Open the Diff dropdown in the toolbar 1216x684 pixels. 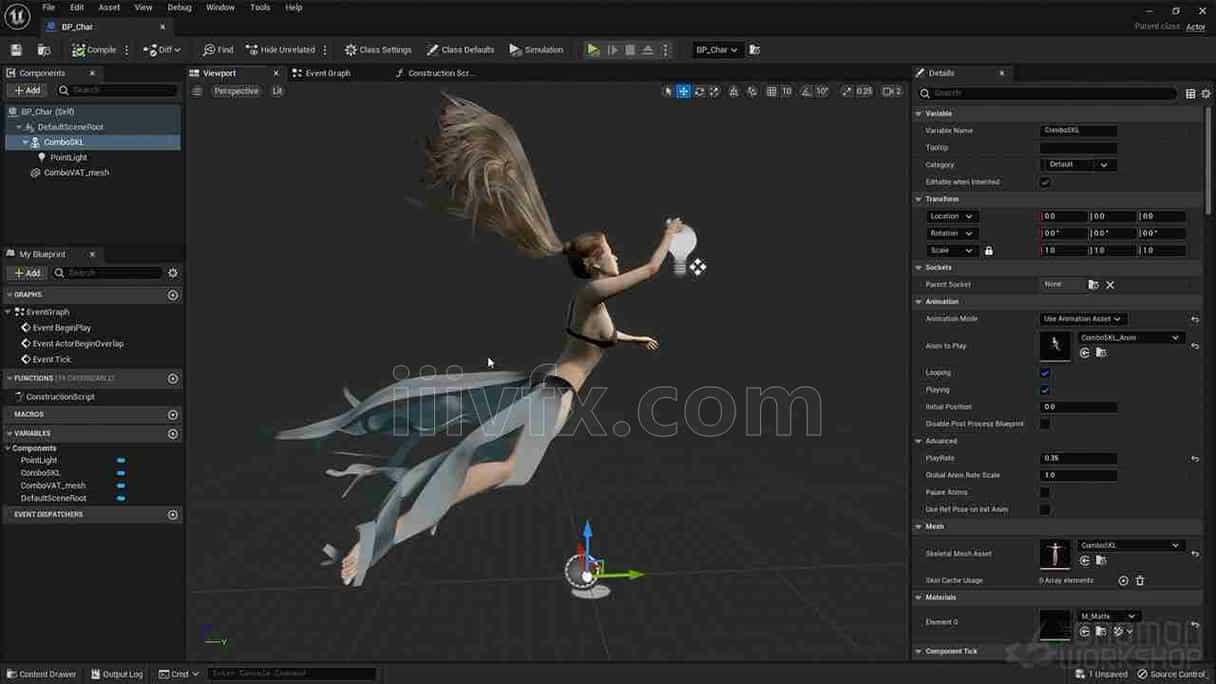(162, 50)
